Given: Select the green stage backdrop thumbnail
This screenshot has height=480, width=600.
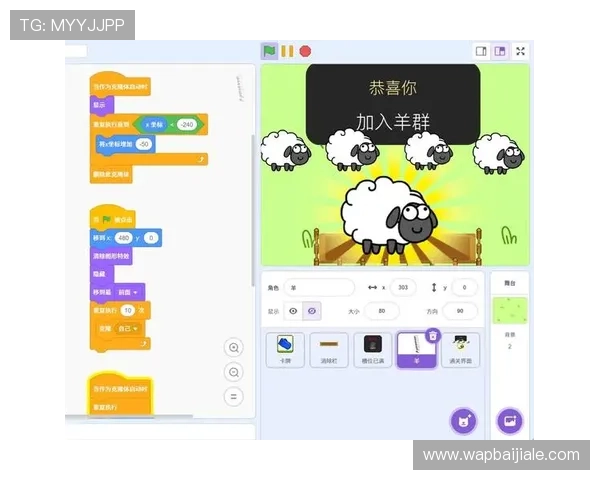Looking at the screenshot, I should click(x=510, y=310).
